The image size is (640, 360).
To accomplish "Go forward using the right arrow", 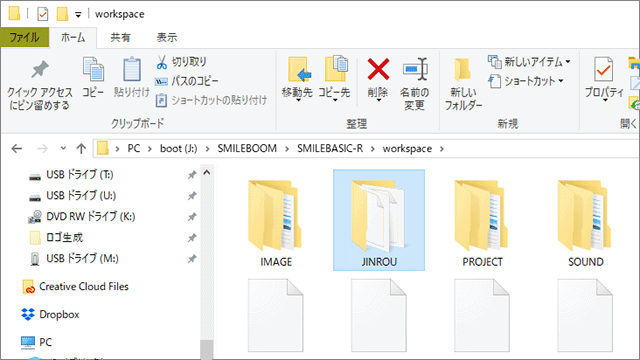I will pyautogui.click(x=42, y=149).
